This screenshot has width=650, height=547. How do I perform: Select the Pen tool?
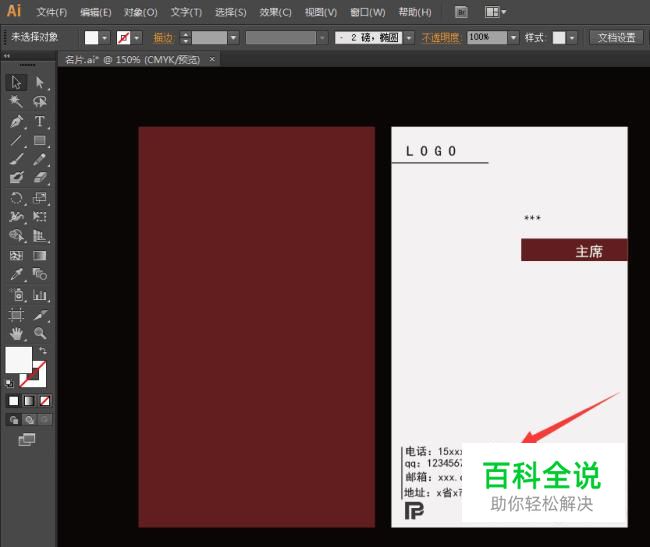click(x=16, y=121)
